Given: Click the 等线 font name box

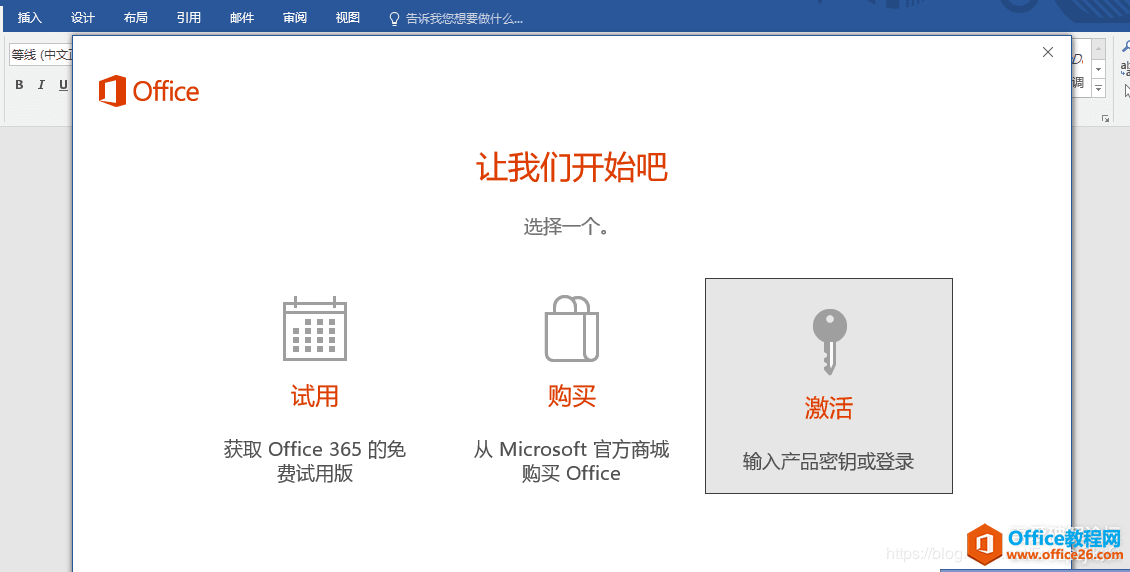Looking at the screenshot, I should [x=40, y=55].
